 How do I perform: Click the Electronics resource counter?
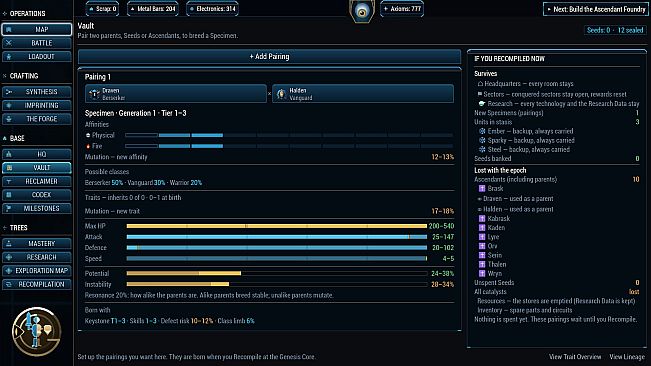212,9
